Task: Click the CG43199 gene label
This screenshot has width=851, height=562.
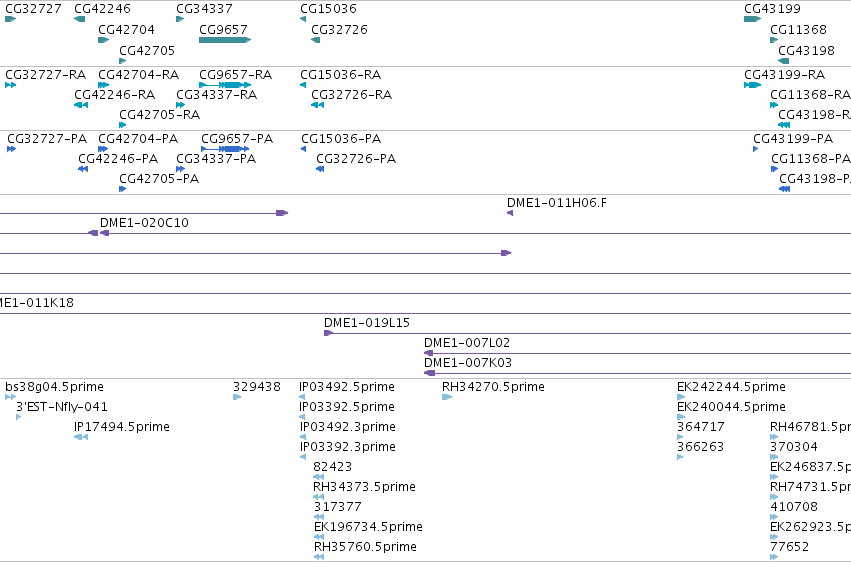Action: coord(772,9)
